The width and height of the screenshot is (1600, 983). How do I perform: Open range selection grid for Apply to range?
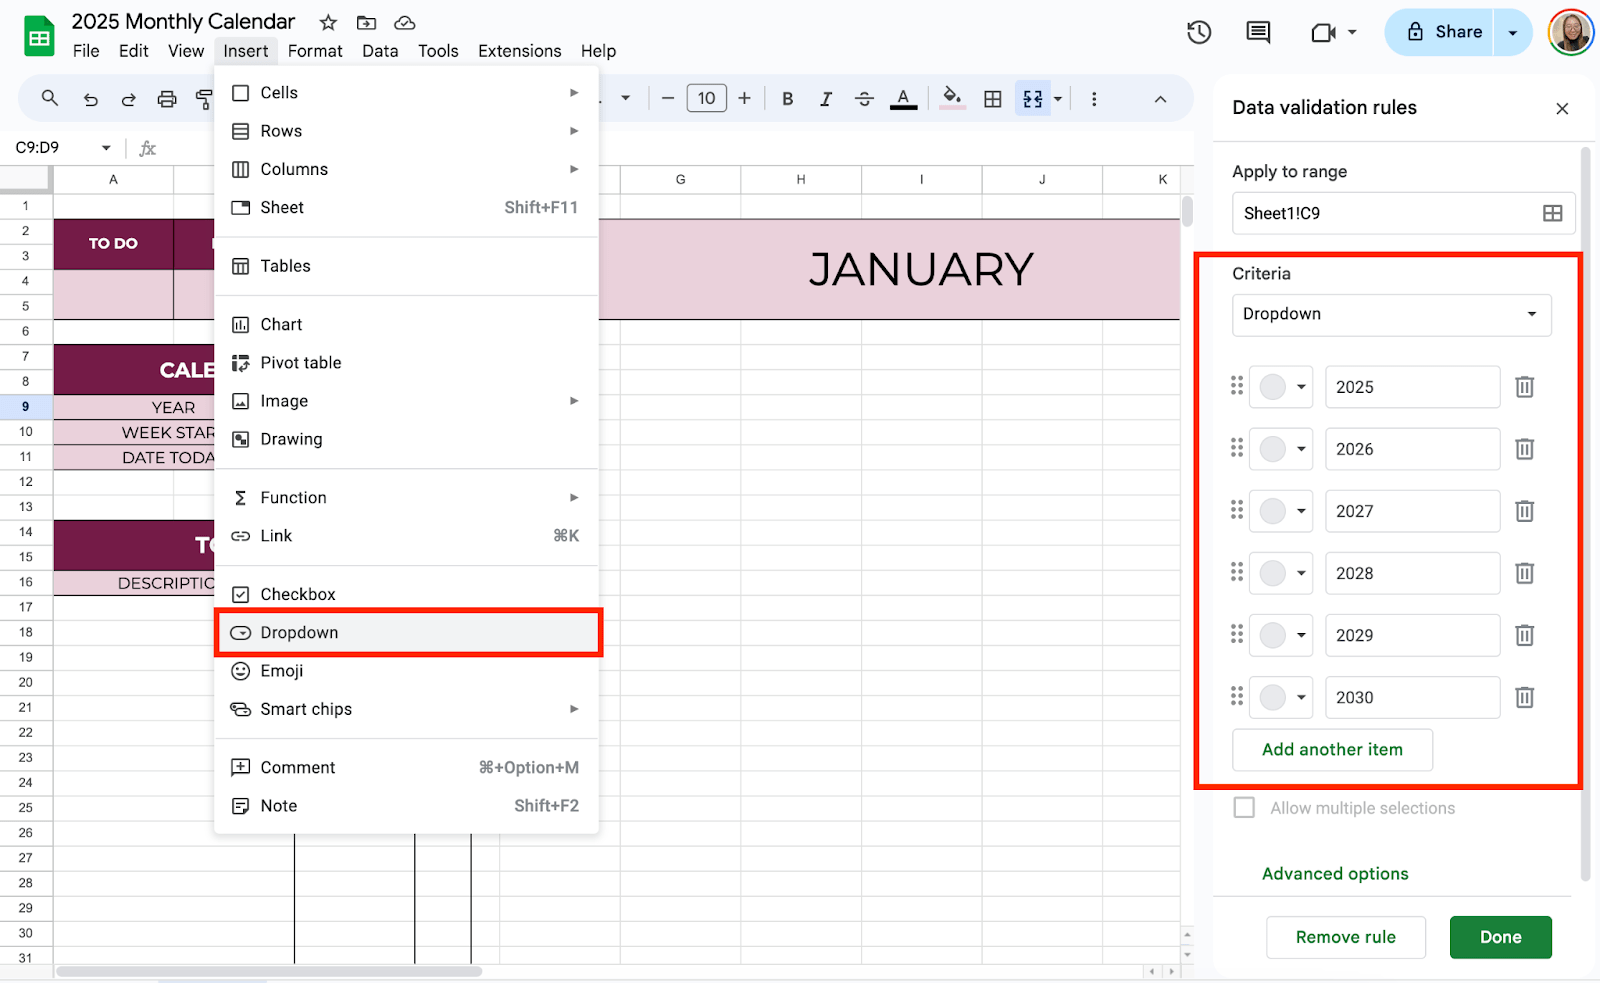coord(1552,213)
